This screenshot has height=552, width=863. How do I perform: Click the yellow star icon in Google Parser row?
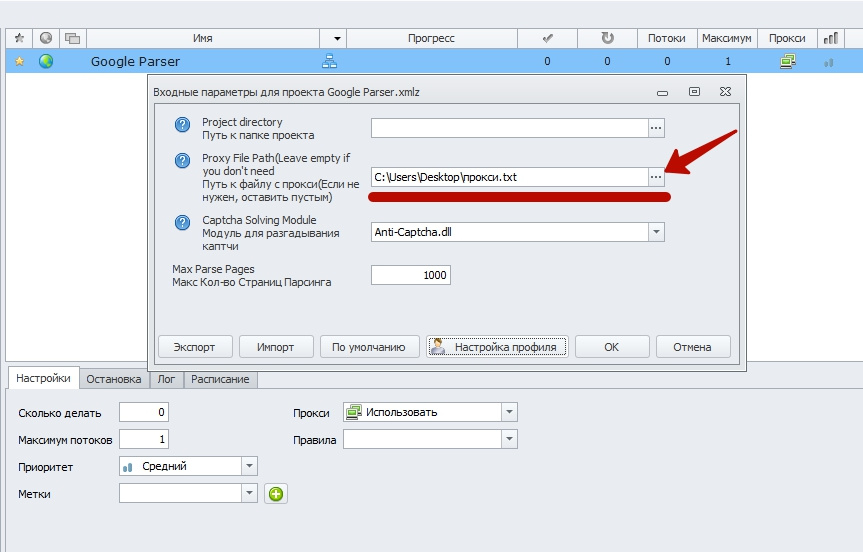18,61
